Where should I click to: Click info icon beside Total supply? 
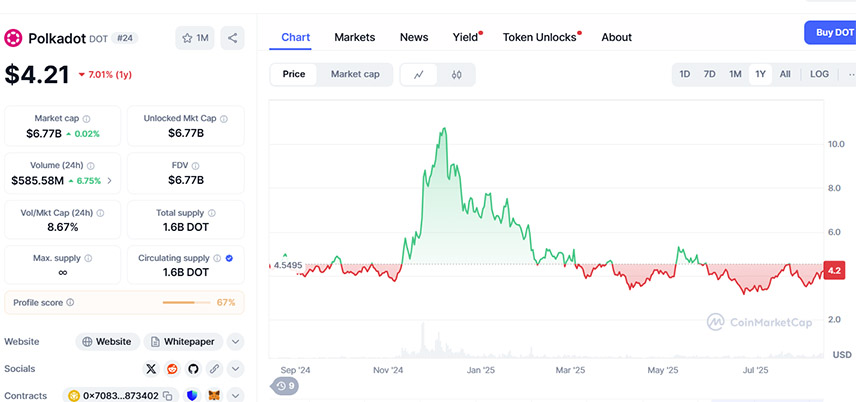(x=211, y=213)
